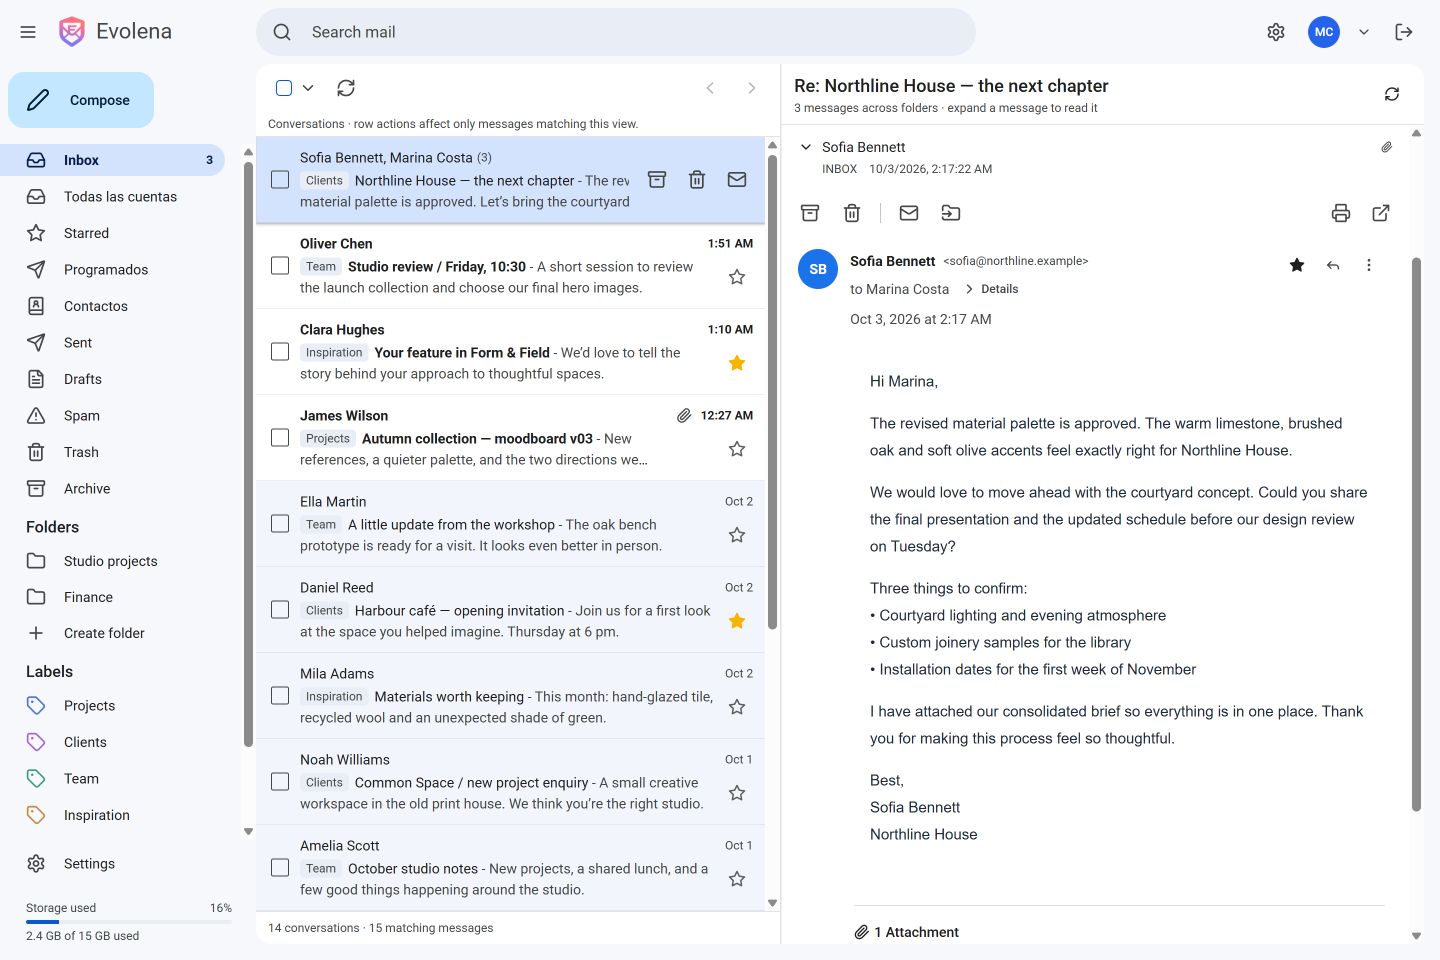Star the Oliver Chen Studio review email
The height and width of the screenshot is (960, 1440).
coord(737,277)
